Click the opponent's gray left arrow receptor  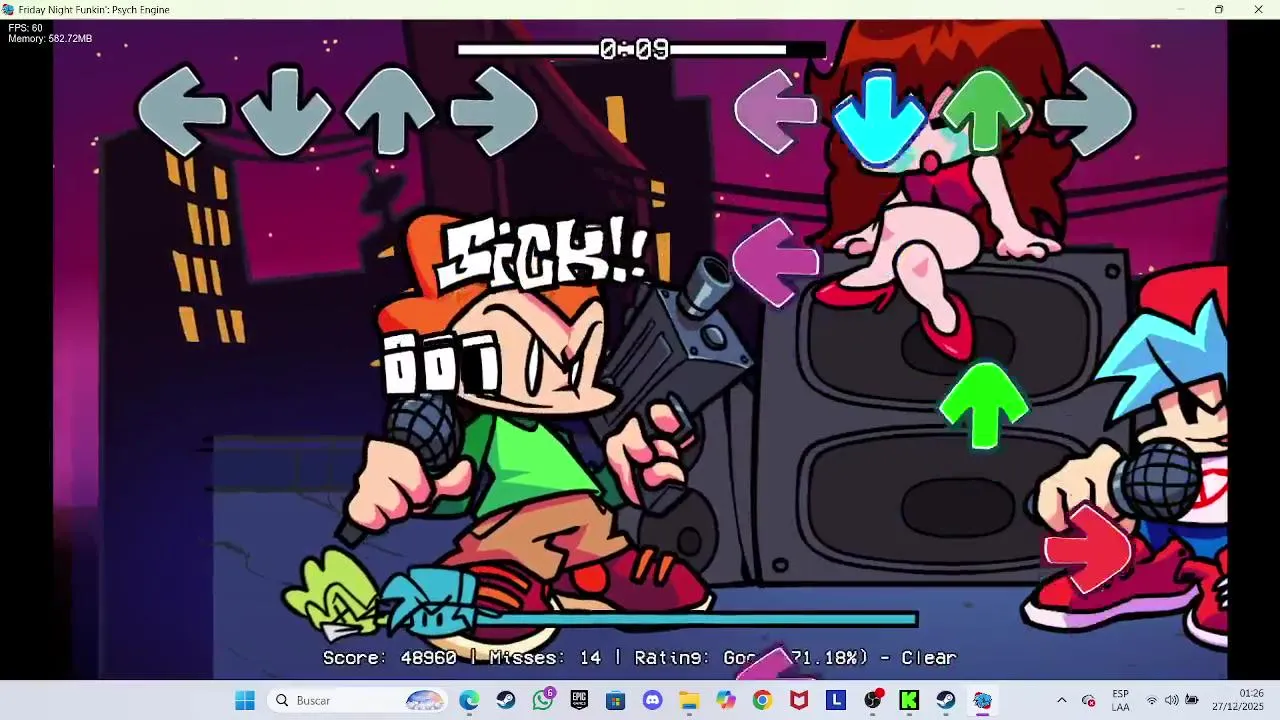181,111
